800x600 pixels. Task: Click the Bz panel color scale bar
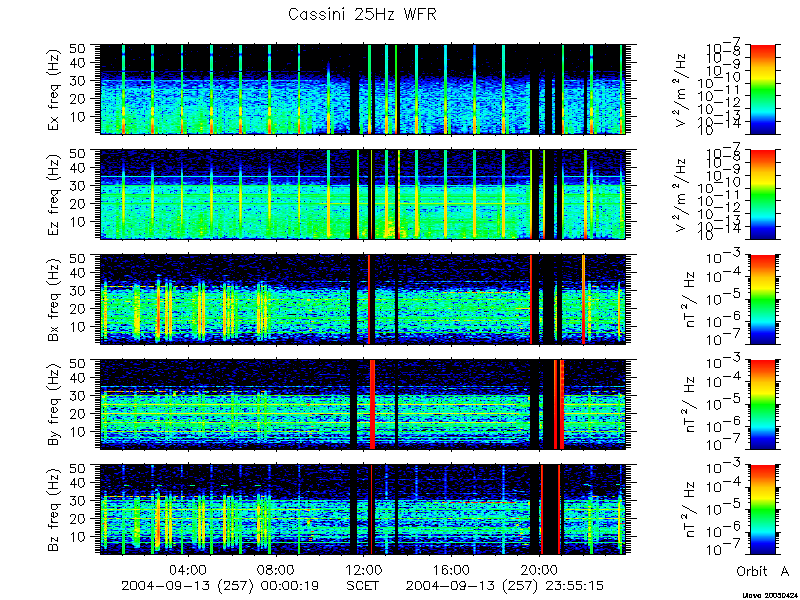click(762, 510)
